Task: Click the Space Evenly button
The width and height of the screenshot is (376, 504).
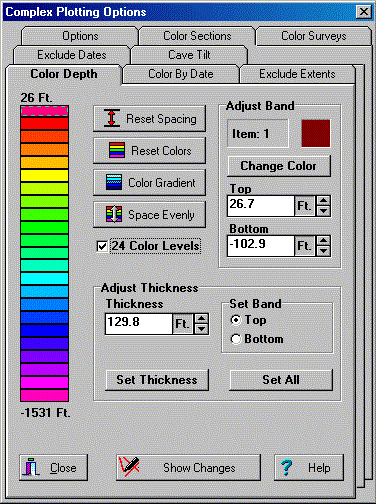Action: [x=149, y=215]
